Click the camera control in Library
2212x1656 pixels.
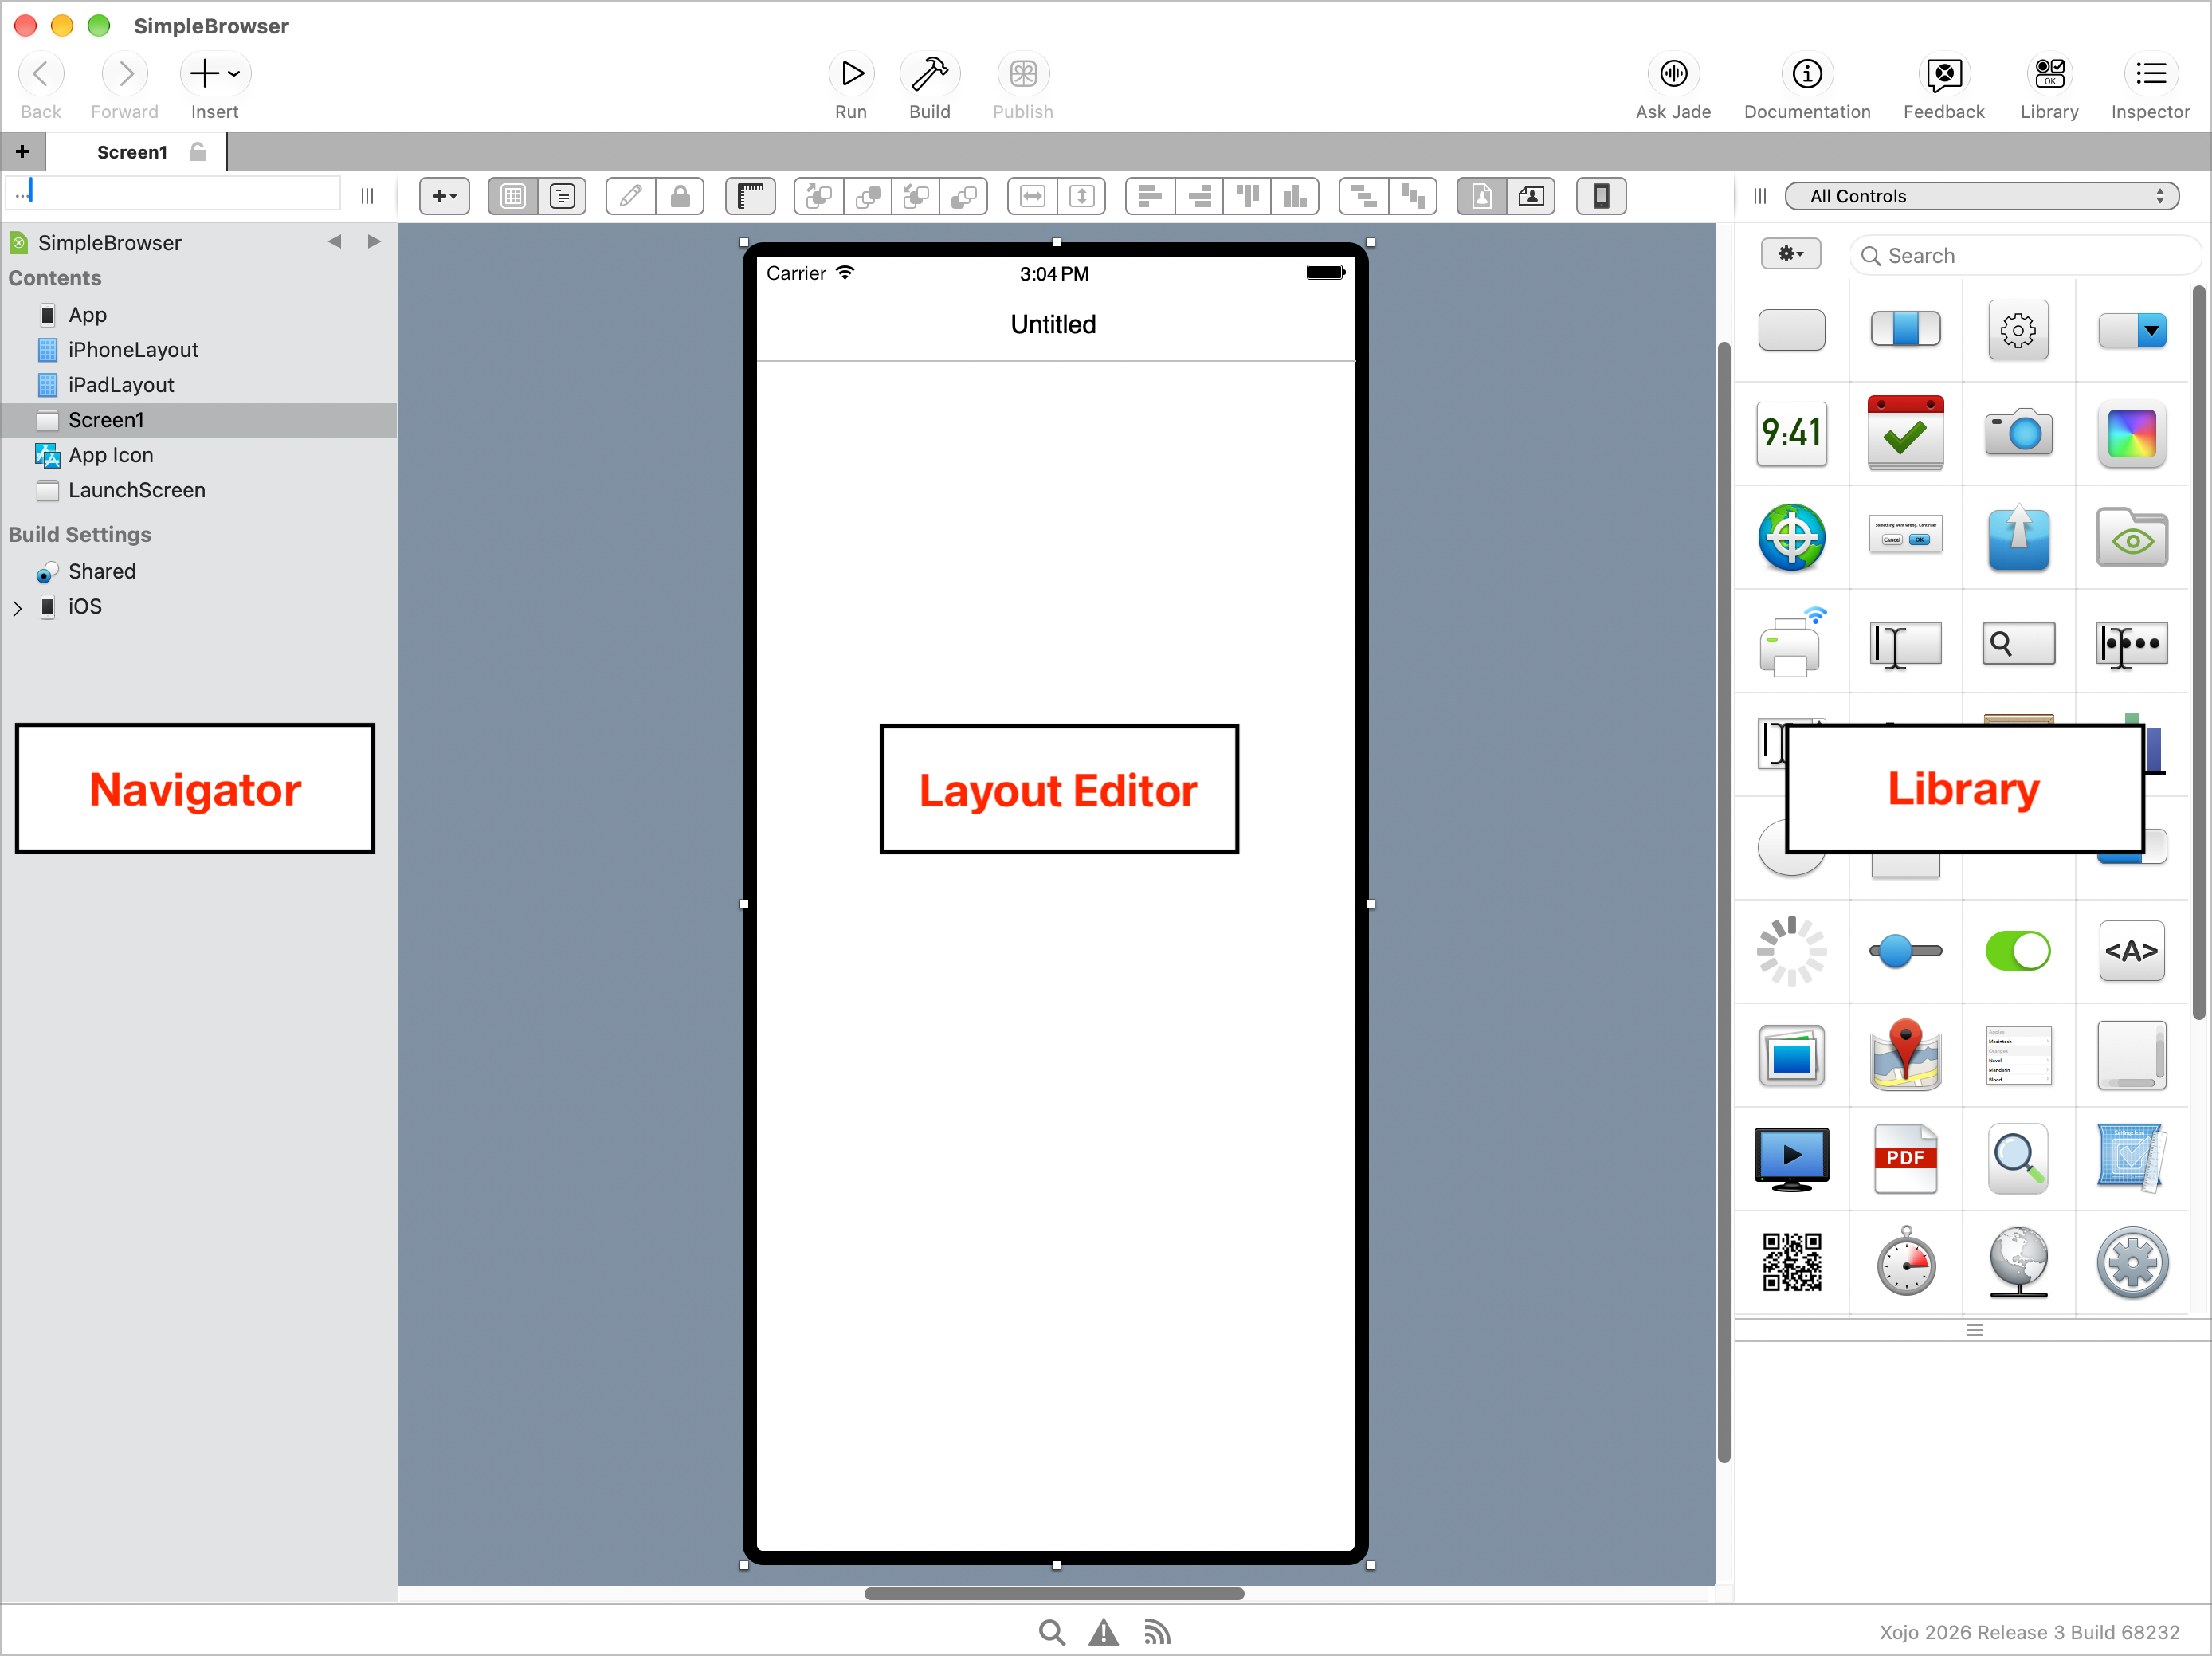pos(2018,432)
